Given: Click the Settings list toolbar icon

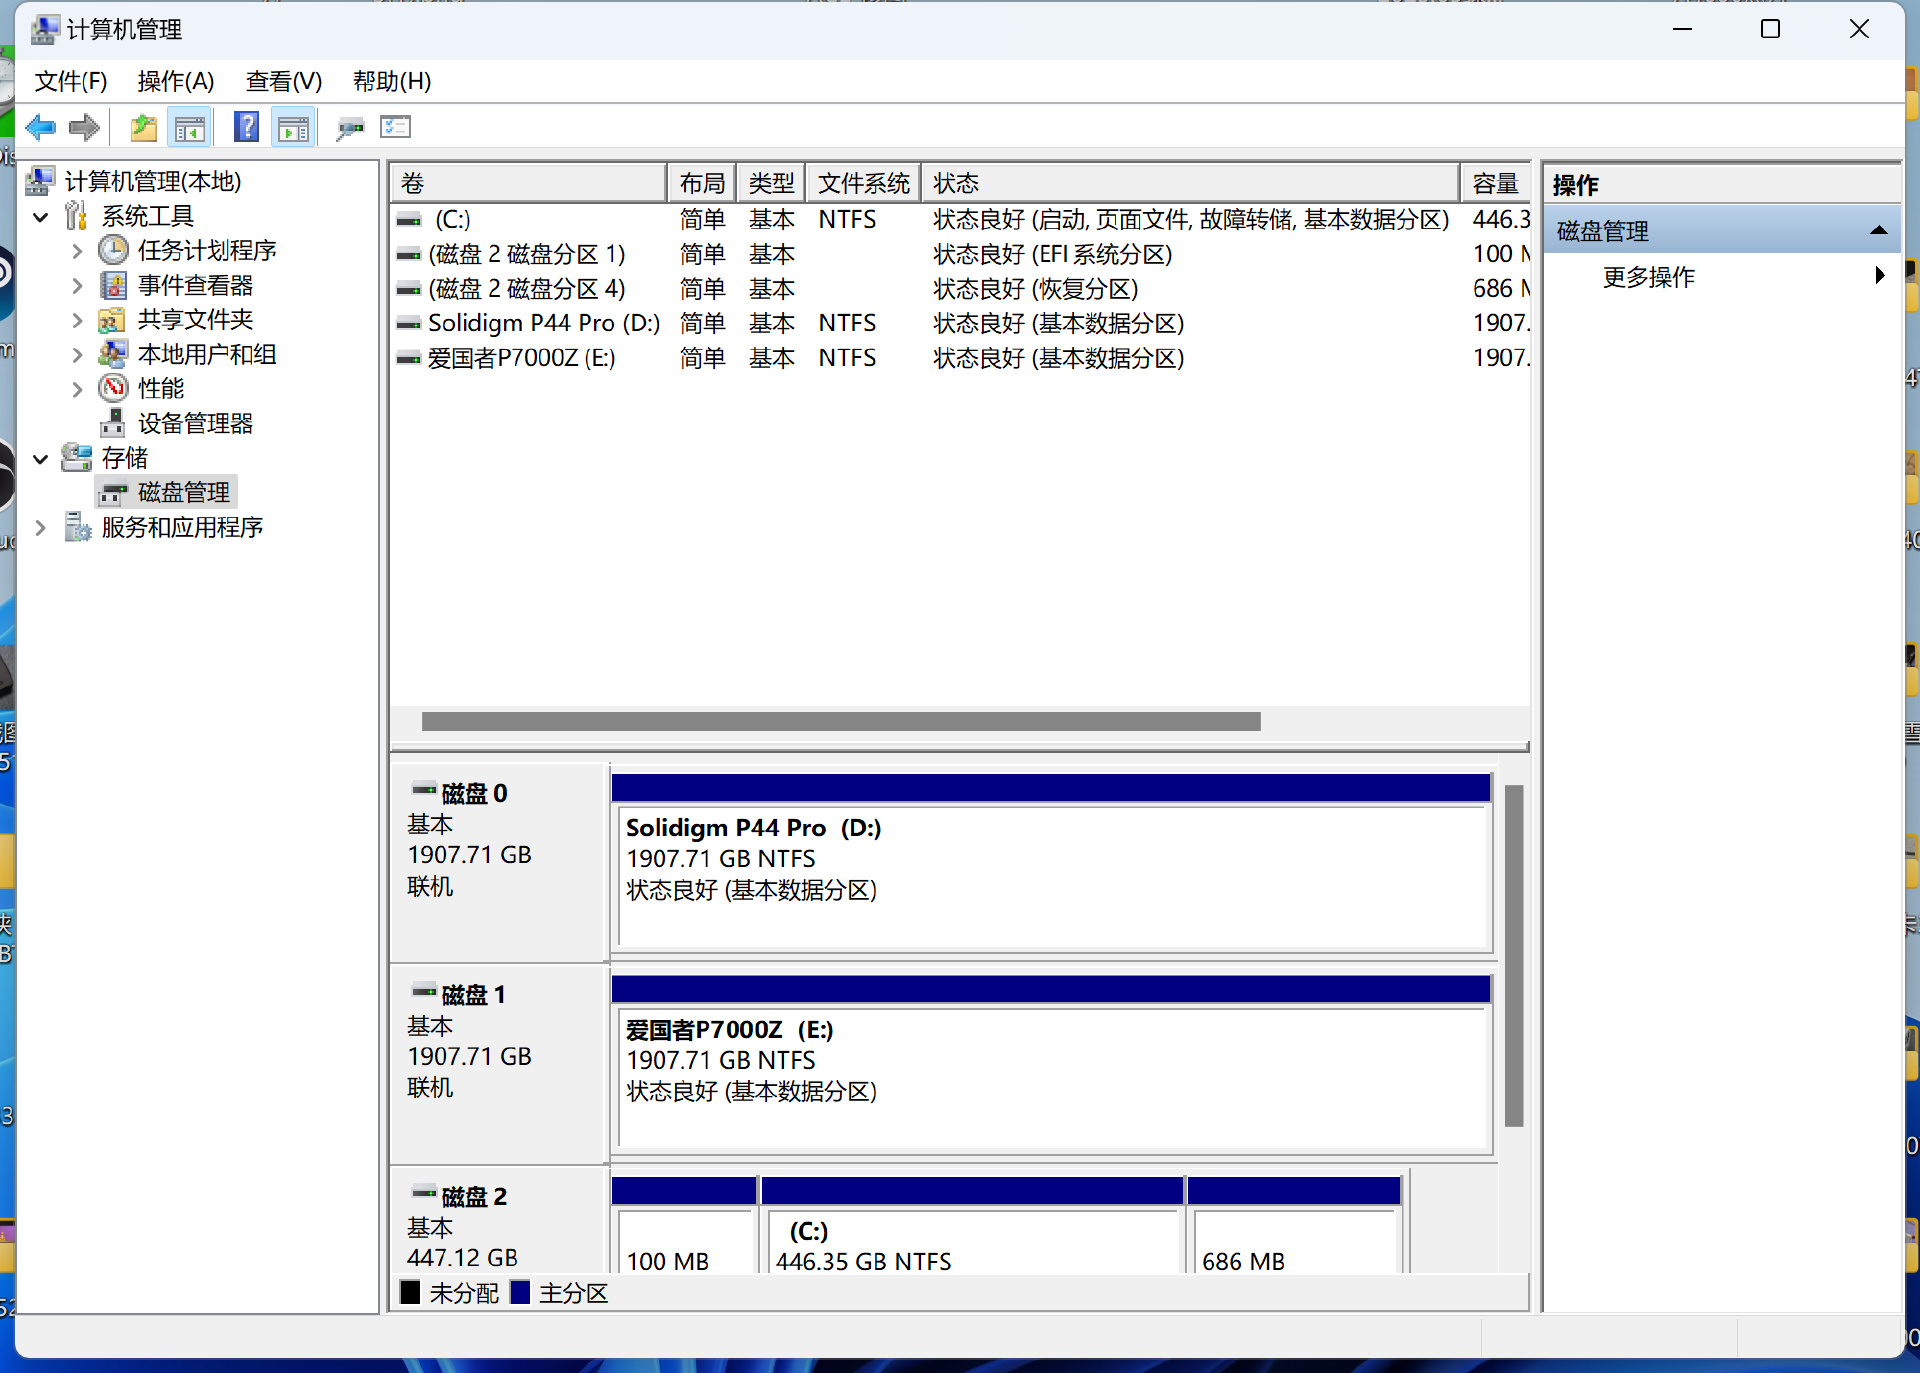Looking at the screenshot, I should (395, 127).
